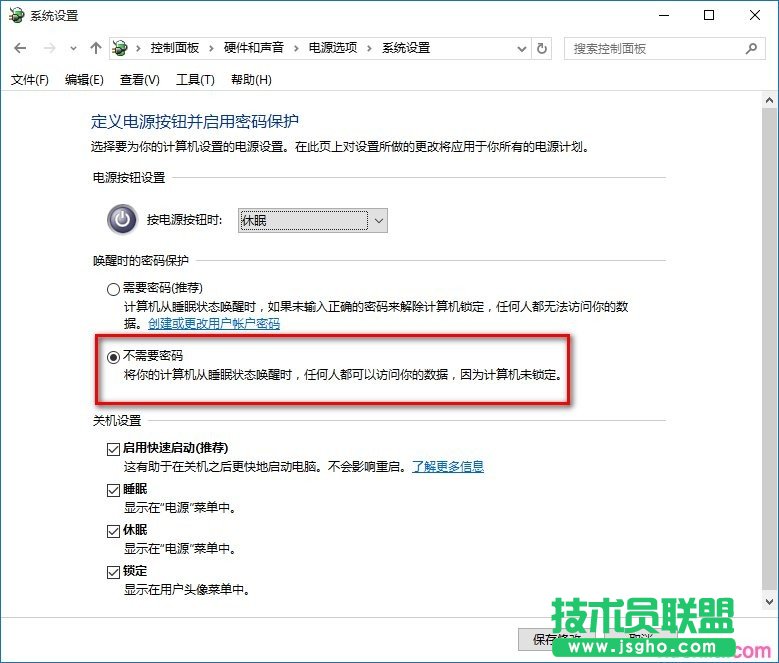Toggle the 启用快速启动 checkbox
Screen dimensions: 779x663
click(113, 448)
